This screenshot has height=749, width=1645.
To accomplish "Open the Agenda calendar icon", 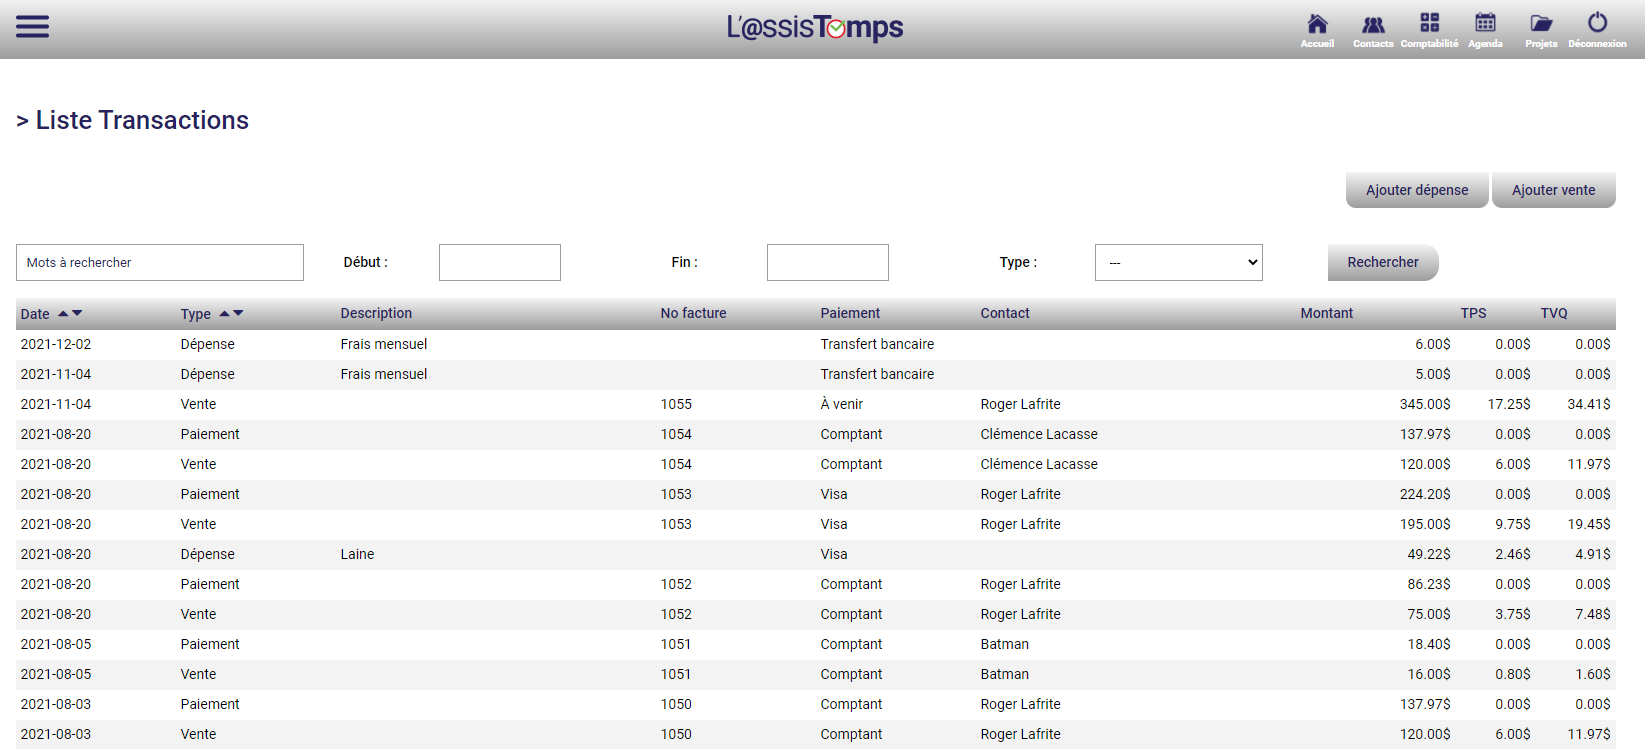I will (1485, 23).
